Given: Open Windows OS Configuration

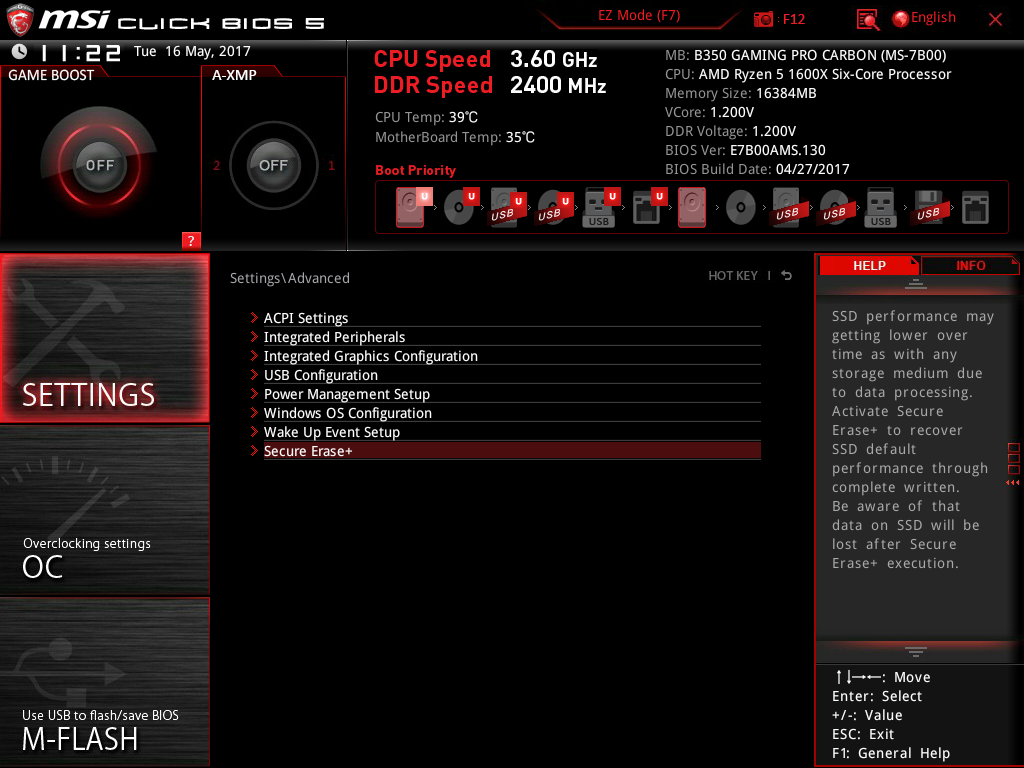Looking at the screenshot, I should [505, 413].
